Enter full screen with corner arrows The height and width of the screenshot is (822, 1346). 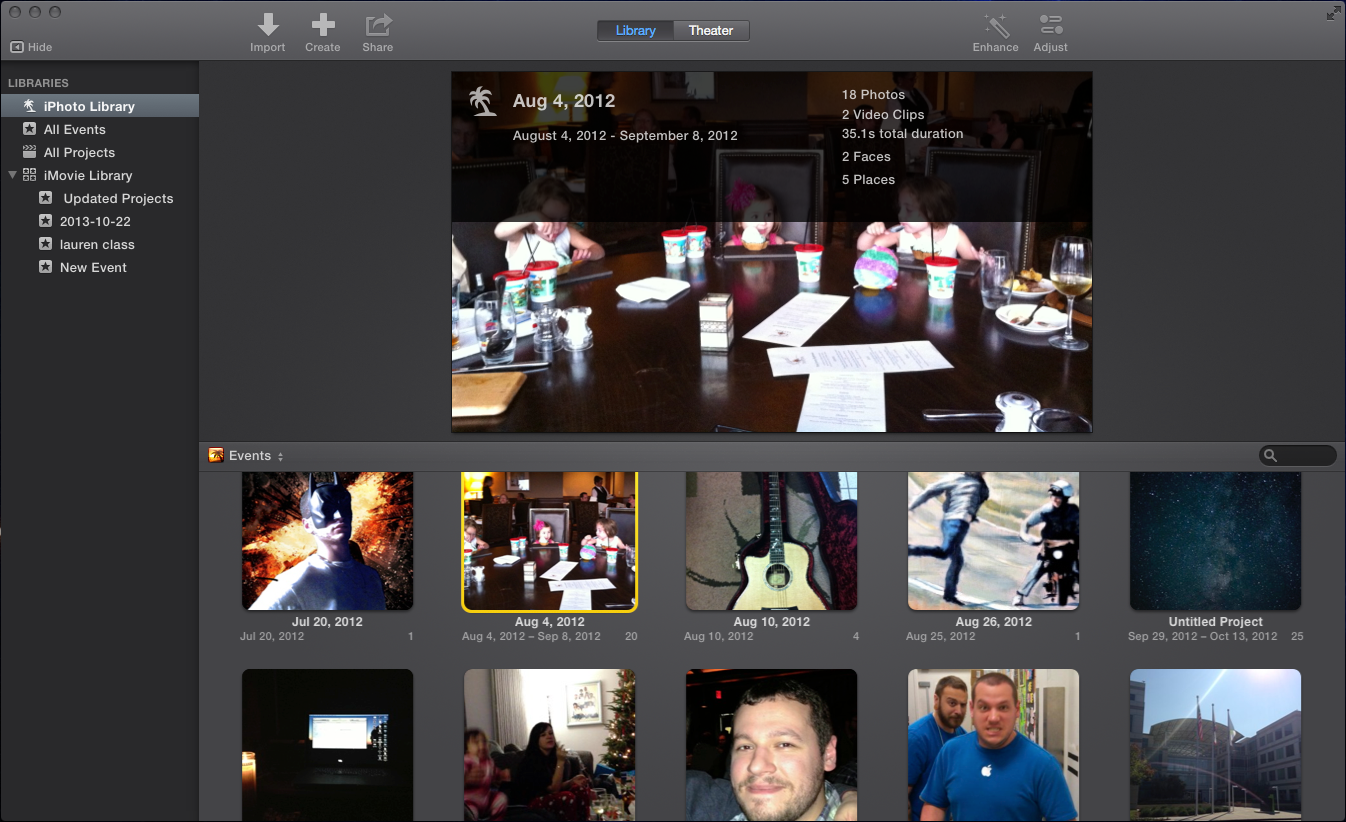1333,13
